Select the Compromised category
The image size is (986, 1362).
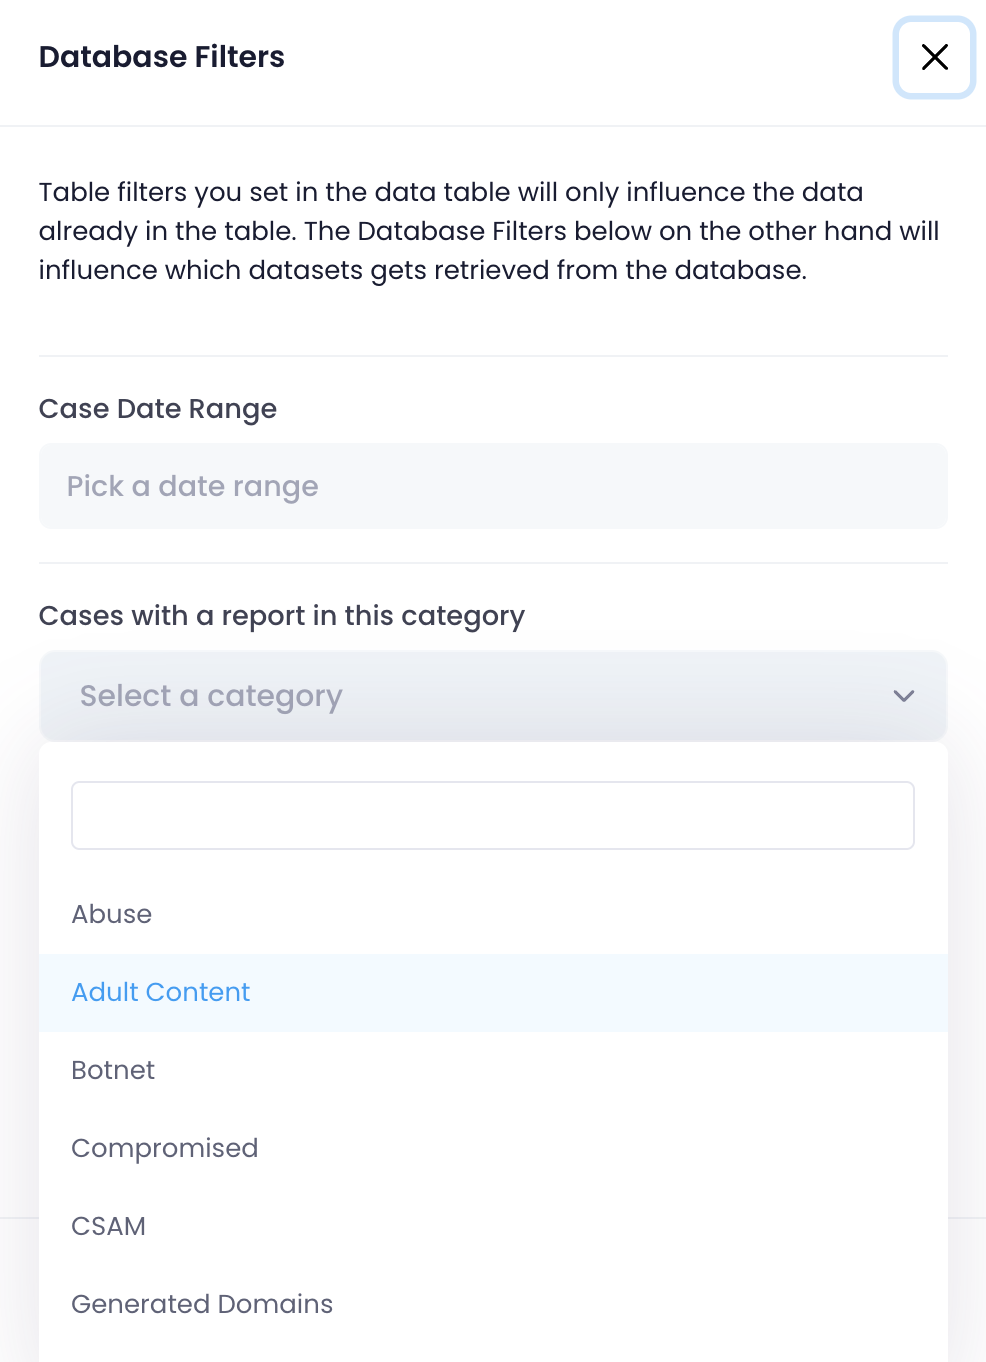coord(165,1148)
